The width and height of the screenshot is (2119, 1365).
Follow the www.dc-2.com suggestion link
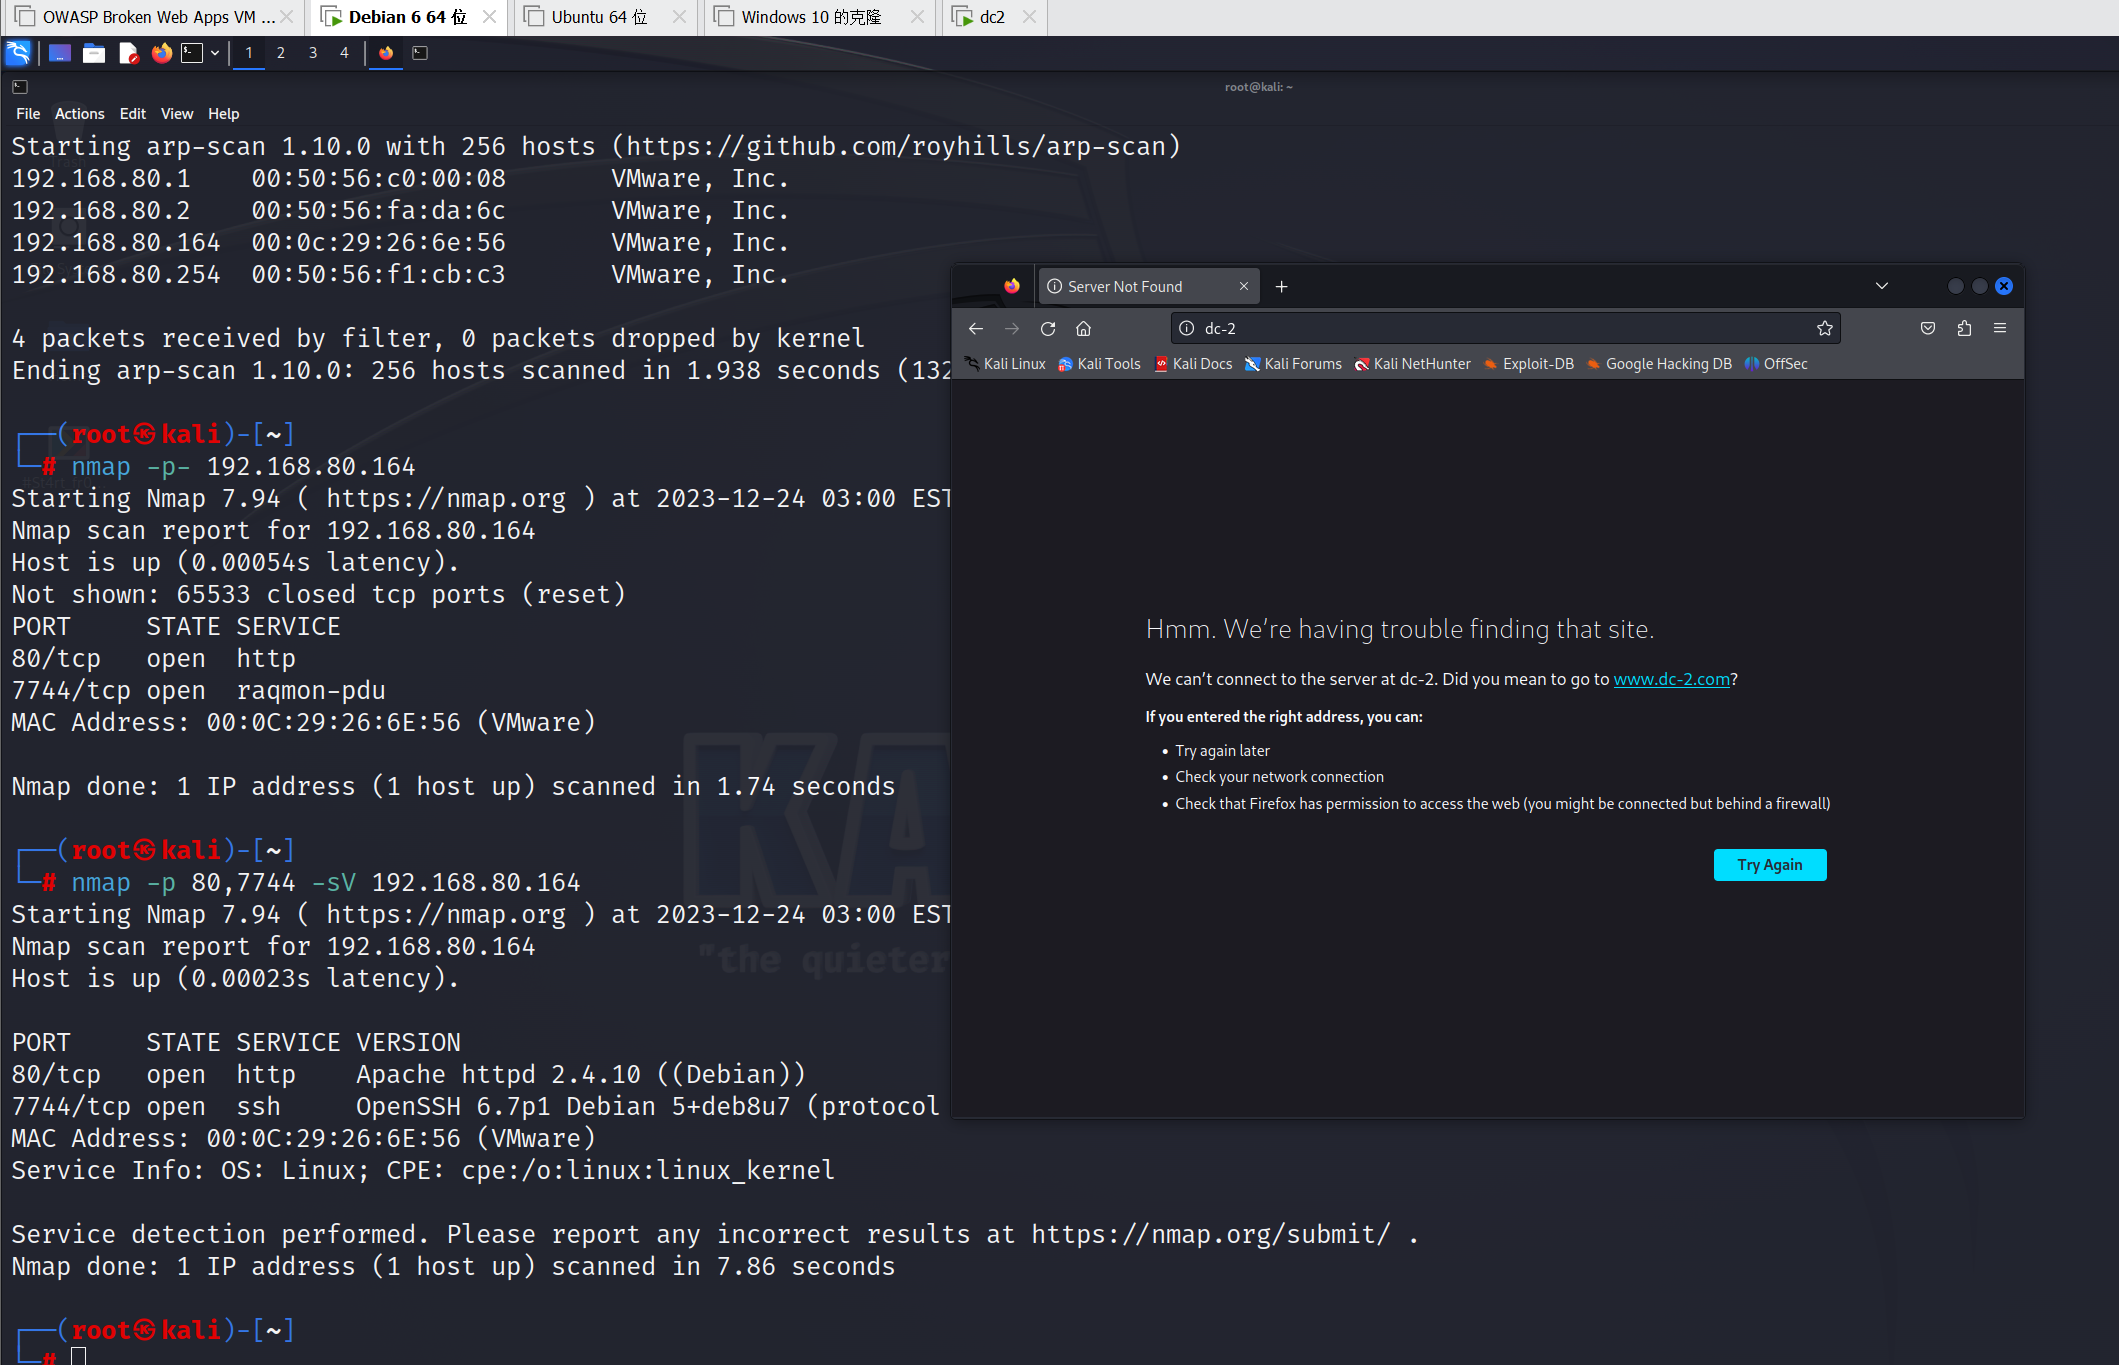[x=1671, y=679]
